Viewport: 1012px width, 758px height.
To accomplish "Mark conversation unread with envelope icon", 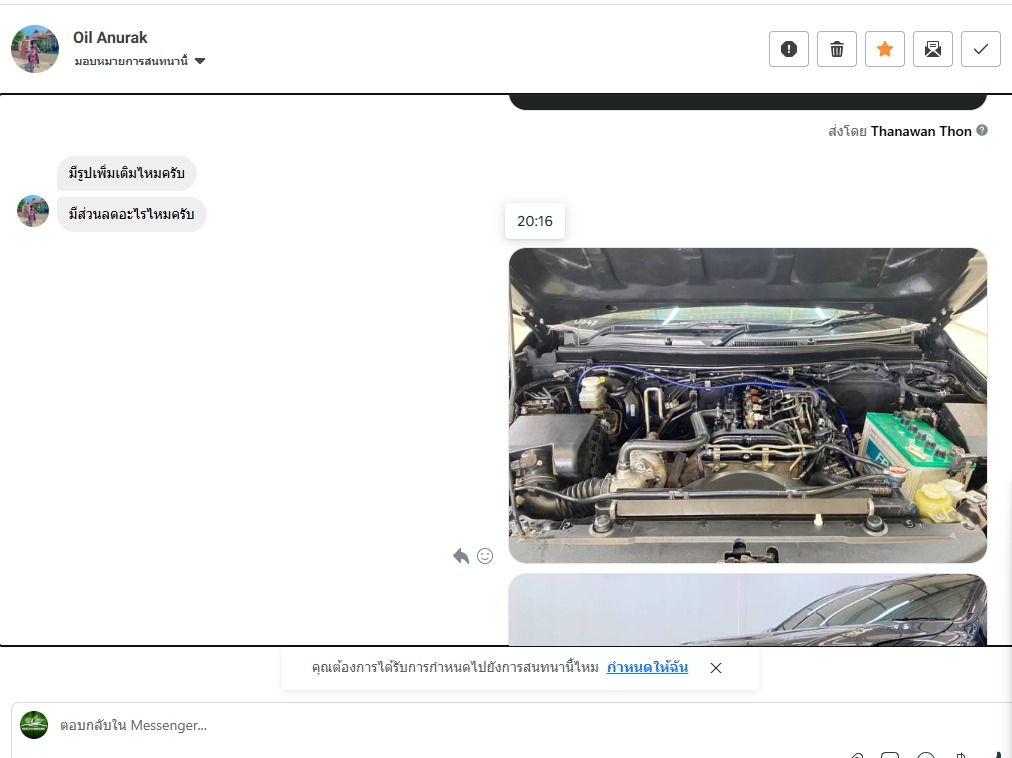I will click(932, 49).
